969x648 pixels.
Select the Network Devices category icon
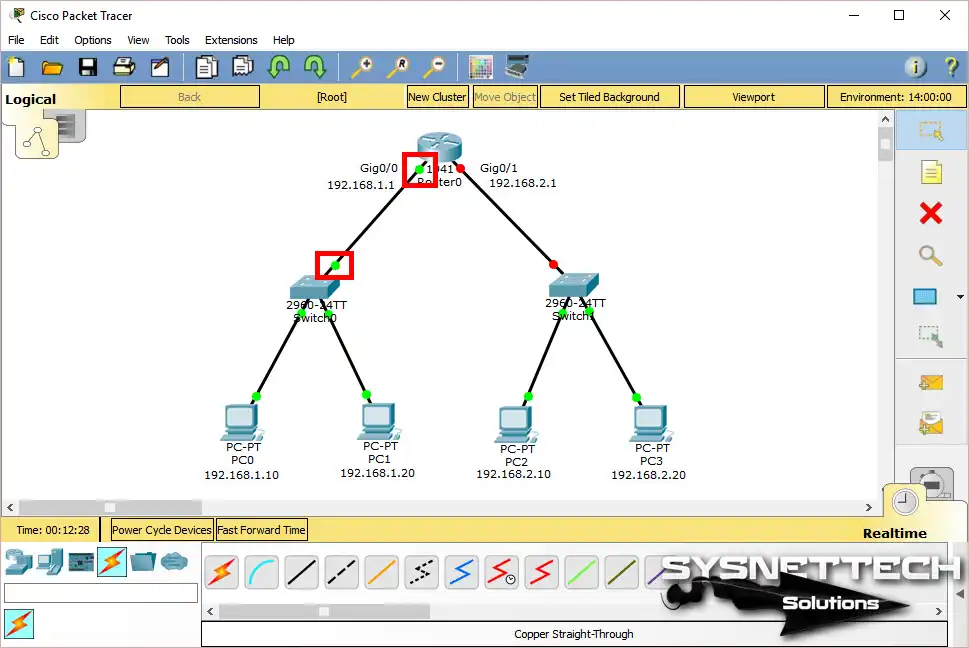point(19,562)
